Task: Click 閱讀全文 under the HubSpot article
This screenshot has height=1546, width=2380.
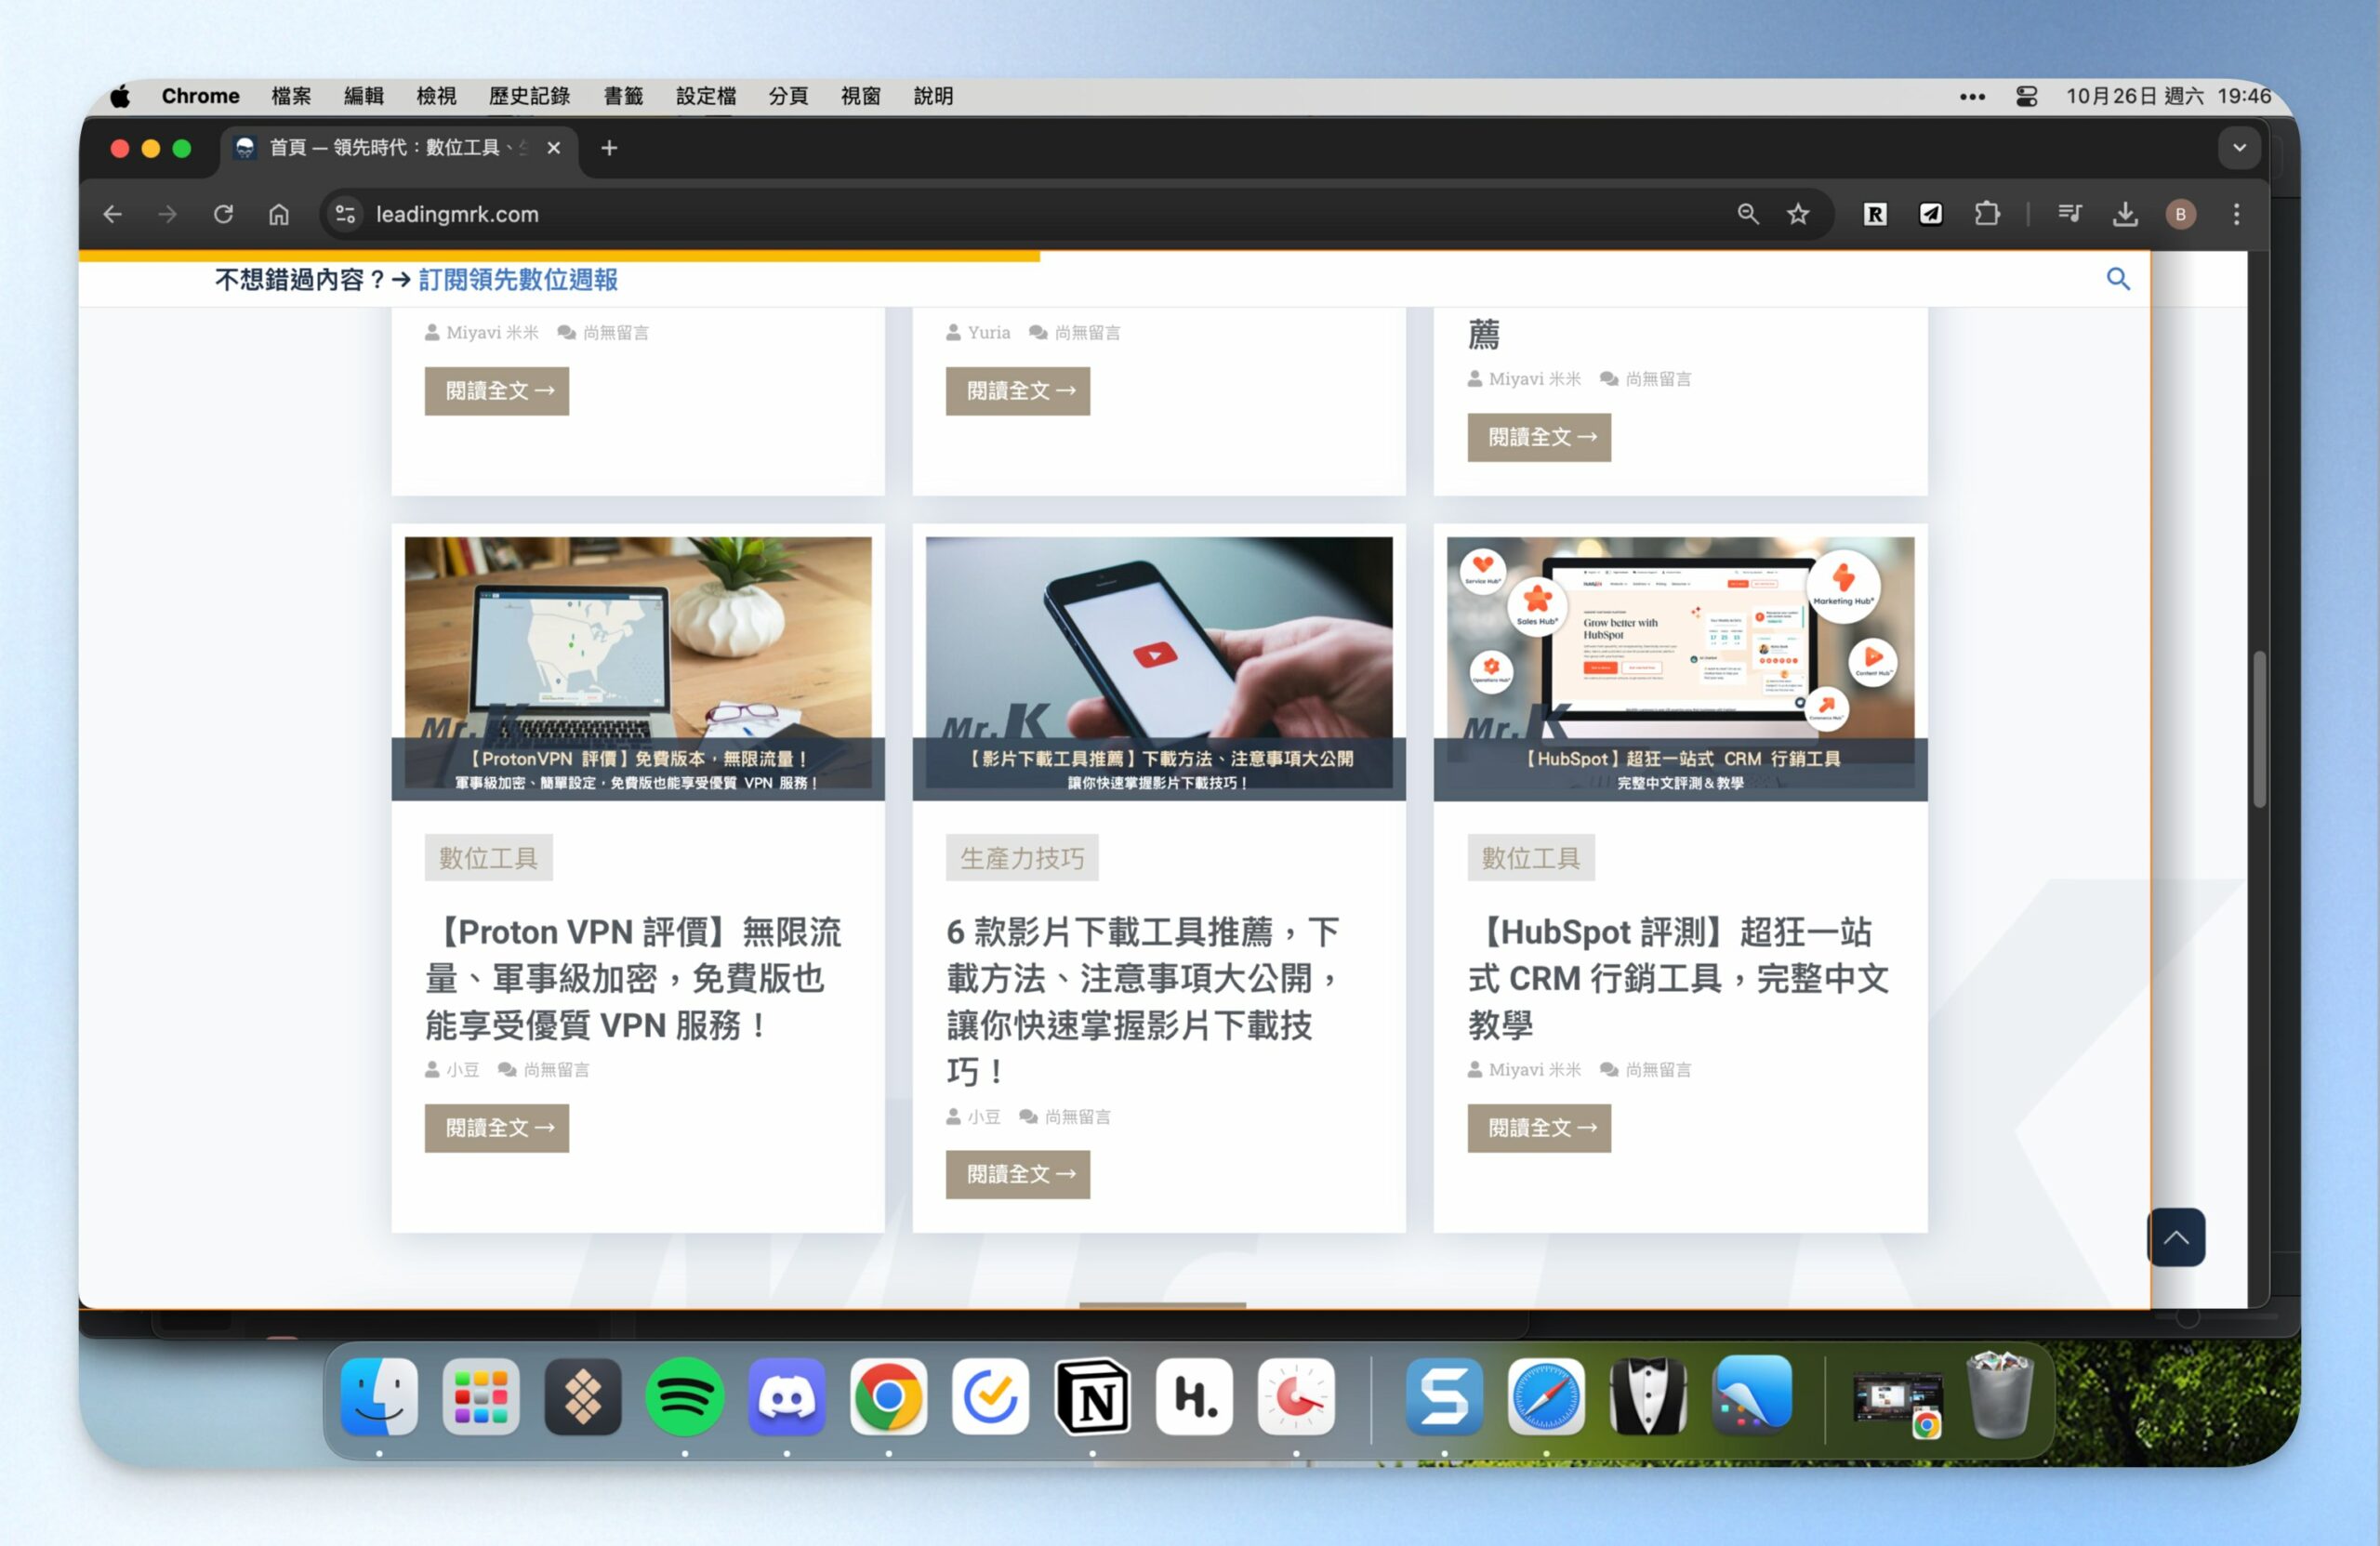Action: click(x=1539, y=1128)
